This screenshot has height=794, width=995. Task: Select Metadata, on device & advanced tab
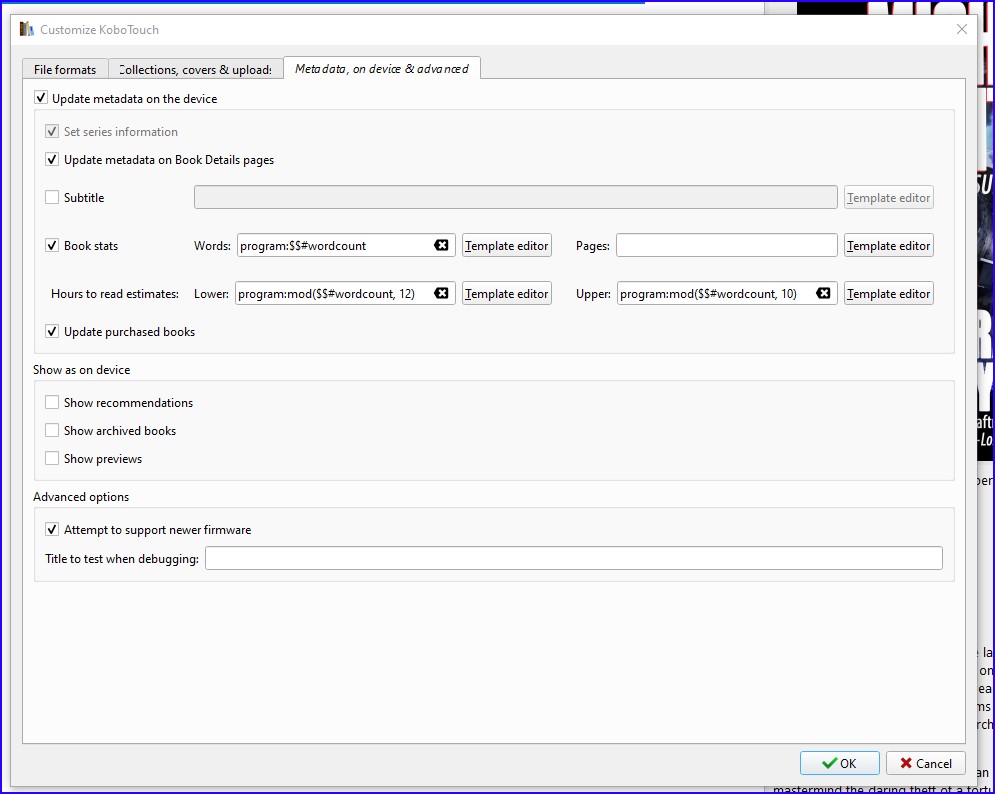tap(382, 68)
